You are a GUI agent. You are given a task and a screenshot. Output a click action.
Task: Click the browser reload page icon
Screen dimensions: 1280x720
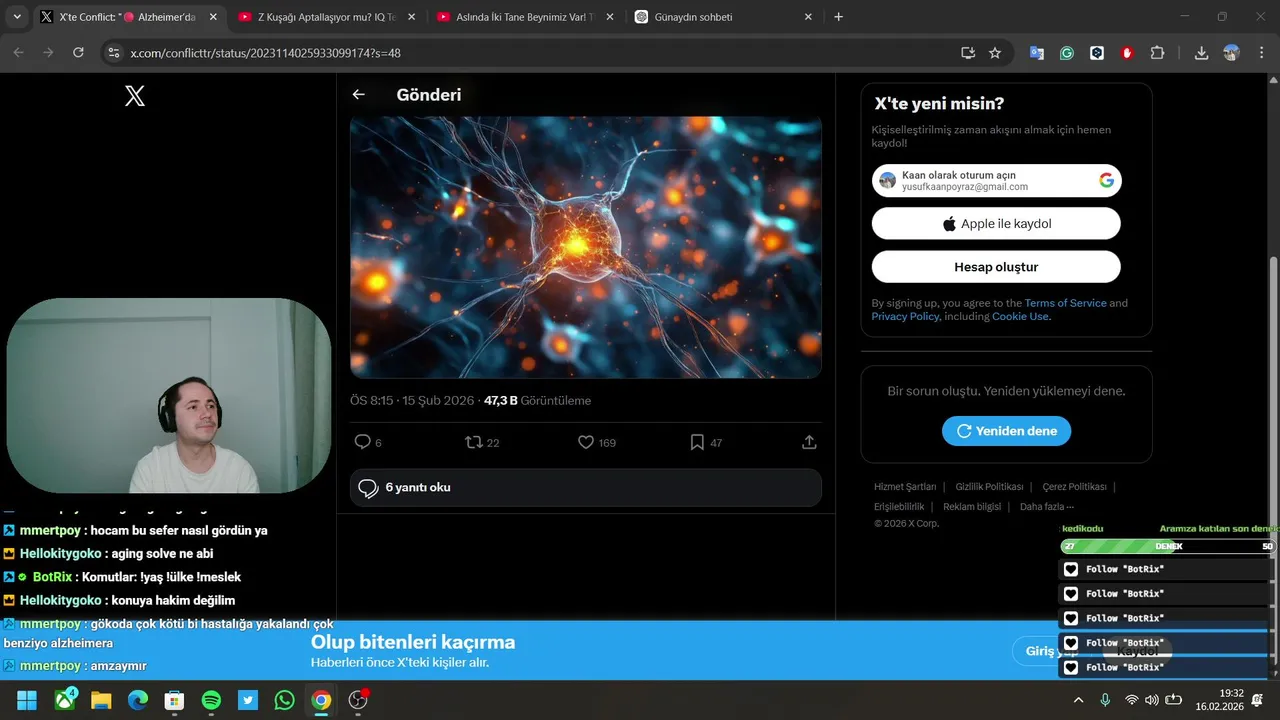pyautogui.click(x=78, y=53)
